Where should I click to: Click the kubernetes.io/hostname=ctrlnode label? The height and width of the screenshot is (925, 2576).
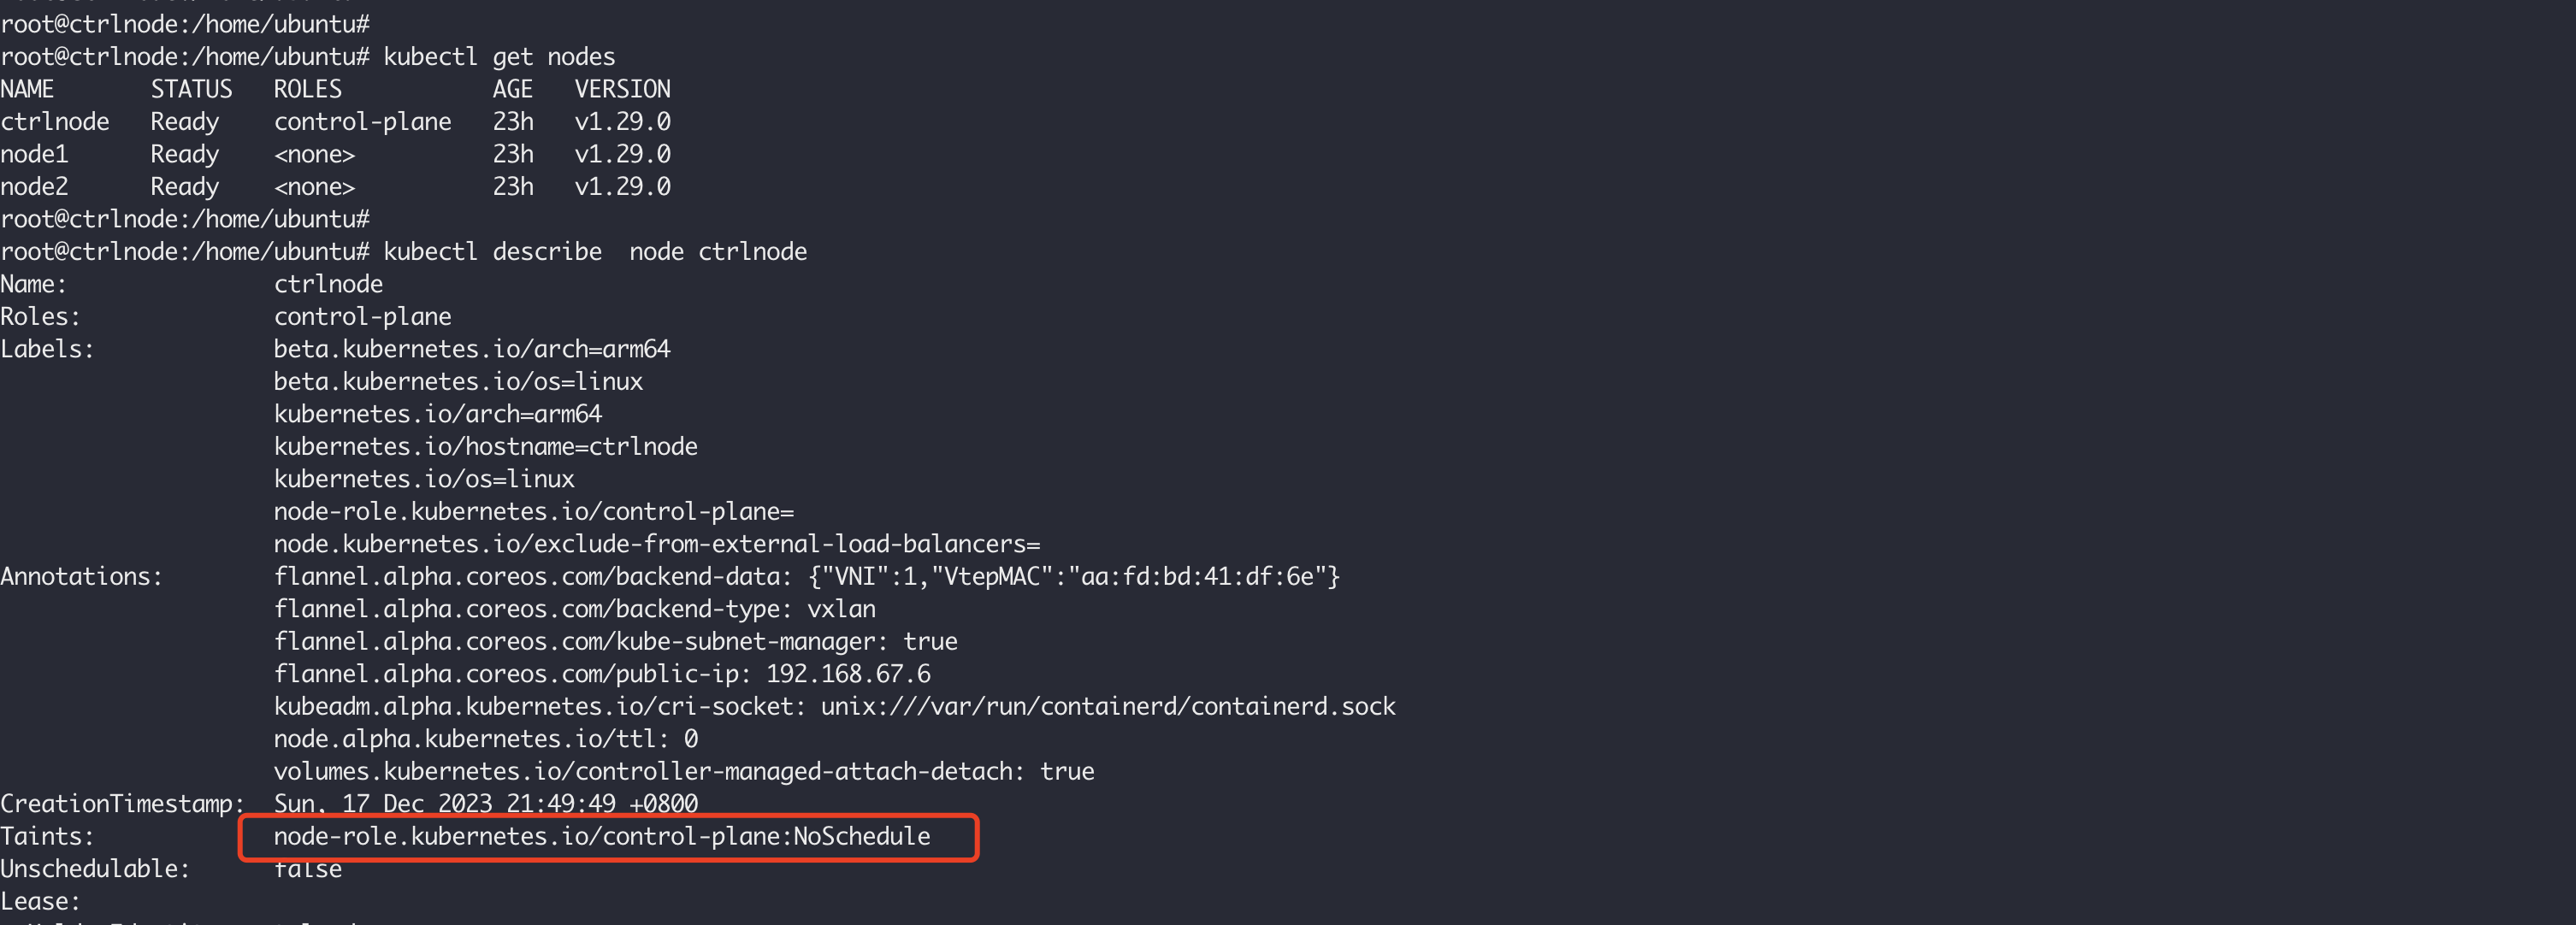click(x=486, y=447)
